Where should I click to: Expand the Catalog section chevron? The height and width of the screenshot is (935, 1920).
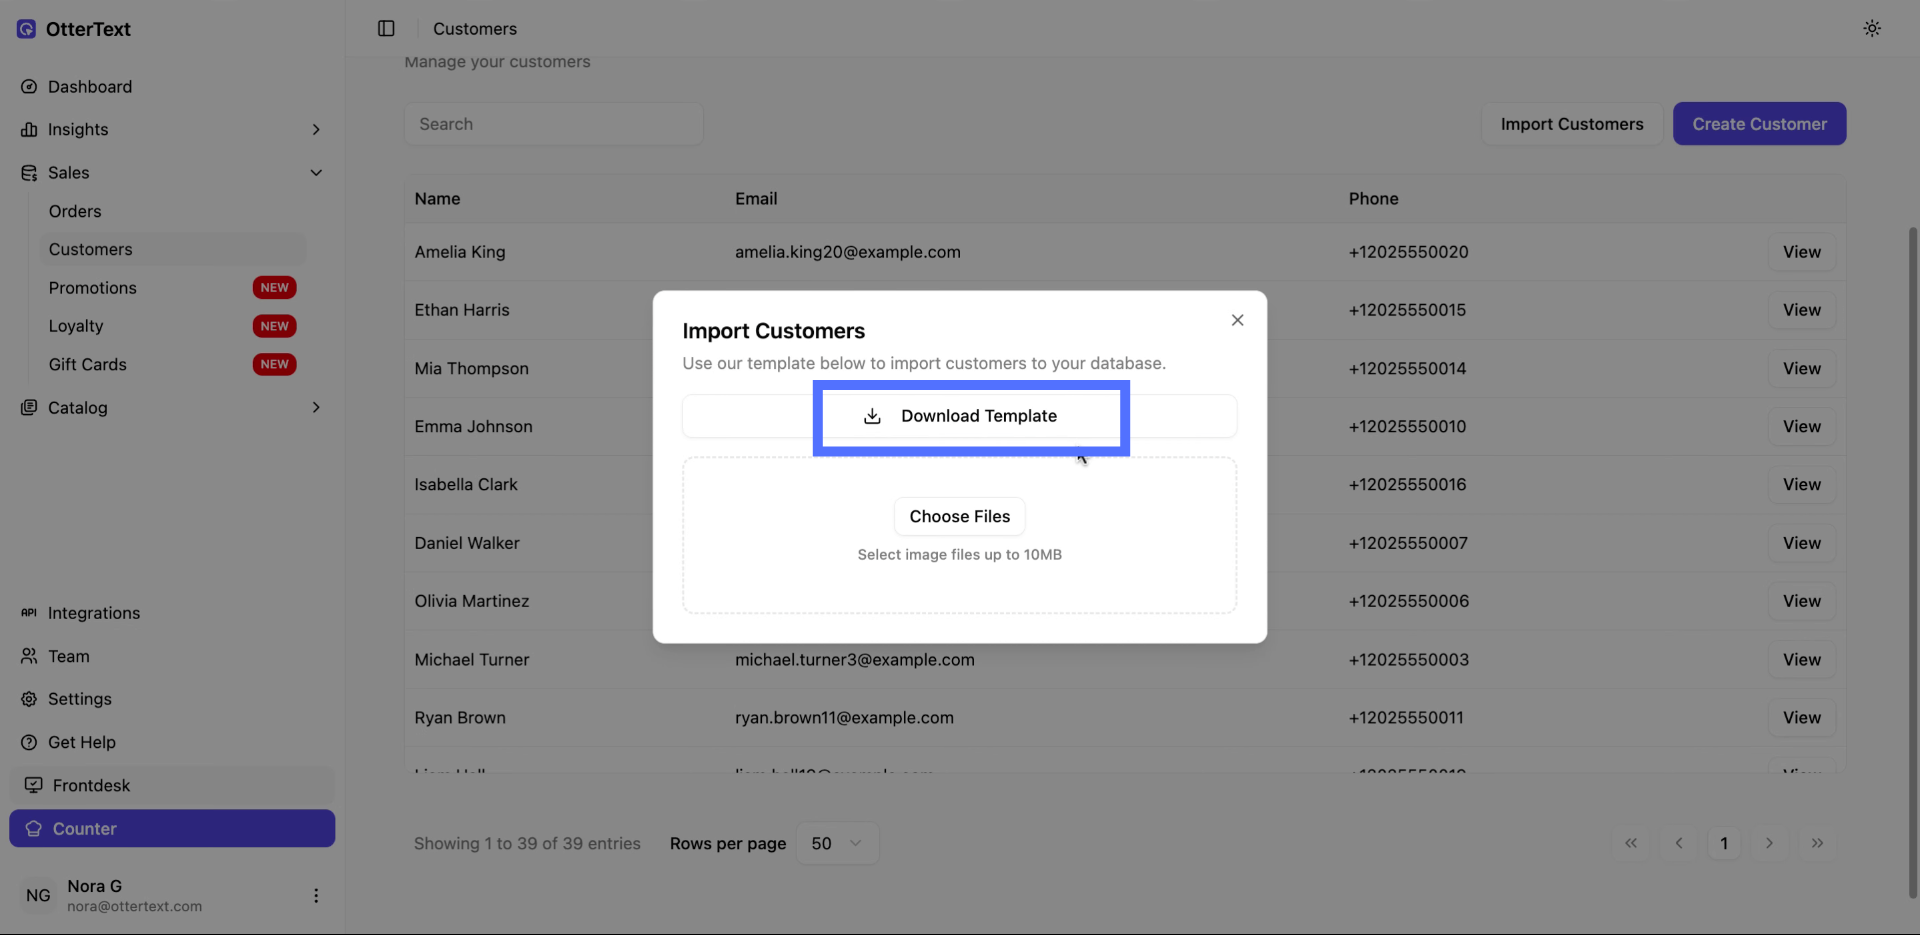316,408
